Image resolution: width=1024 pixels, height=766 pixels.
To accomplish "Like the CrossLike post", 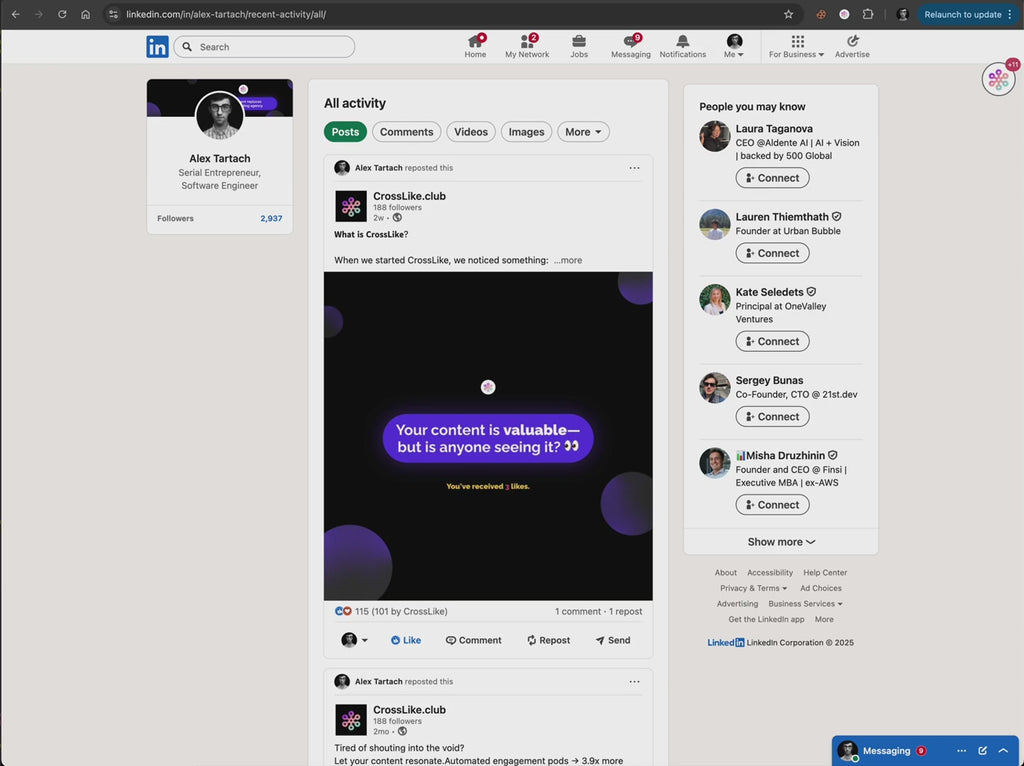I will (x=406, y=640).
